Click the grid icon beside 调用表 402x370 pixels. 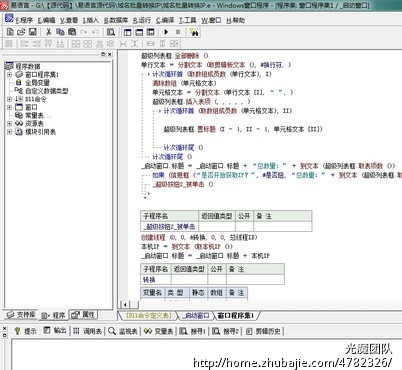76,331
